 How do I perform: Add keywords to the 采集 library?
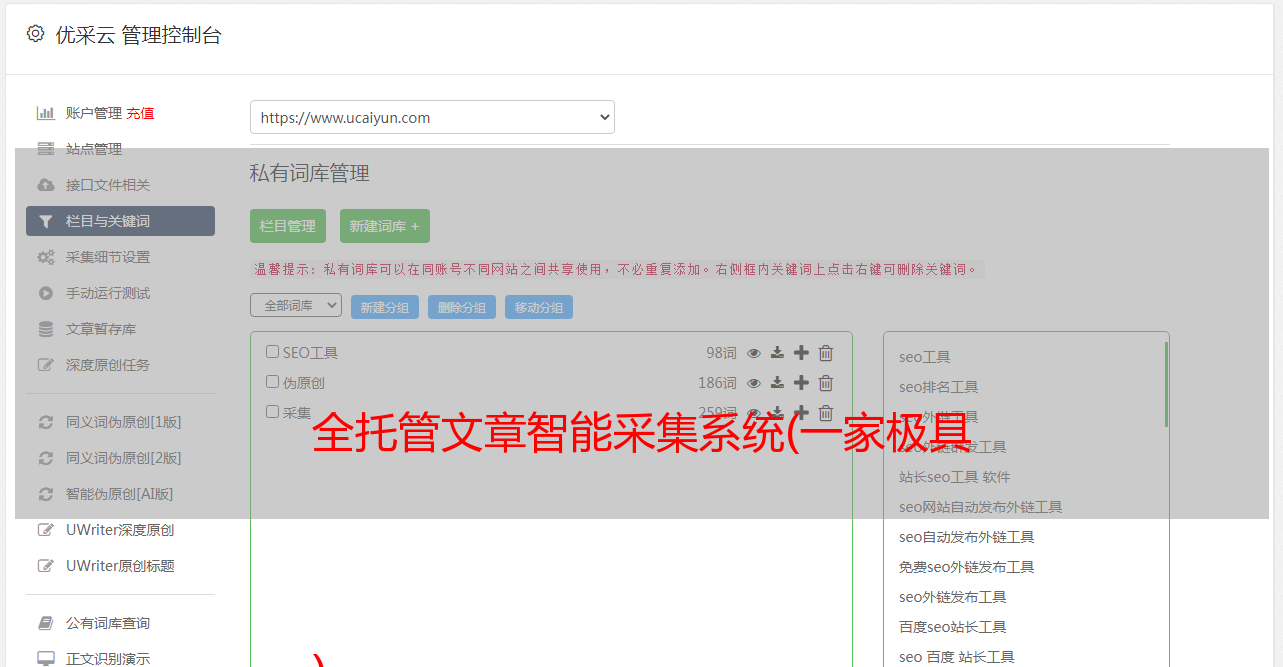(801, 412)
